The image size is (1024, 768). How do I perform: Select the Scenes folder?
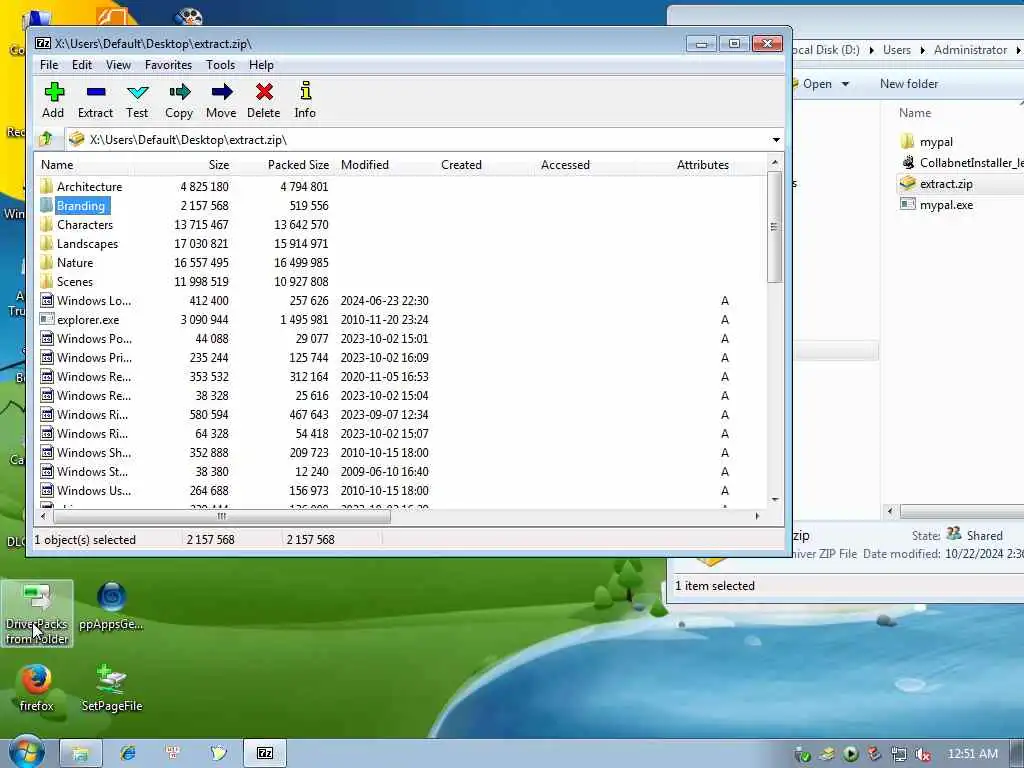pyautogui.click(x=67, y=281)
